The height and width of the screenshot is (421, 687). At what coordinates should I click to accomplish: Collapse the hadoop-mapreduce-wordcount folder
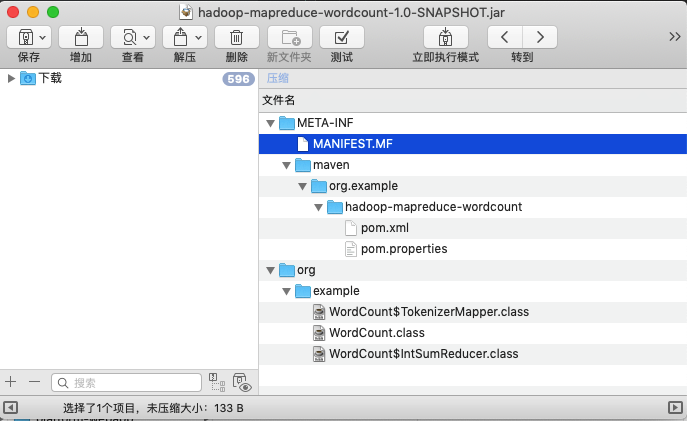point(319,208)
